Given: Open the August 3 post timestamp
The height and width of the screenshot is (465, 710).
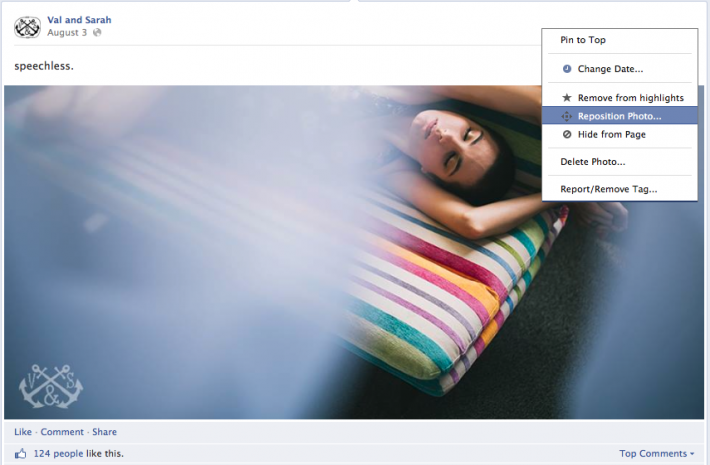Looking at the screenshot, I should pos(67,33).
